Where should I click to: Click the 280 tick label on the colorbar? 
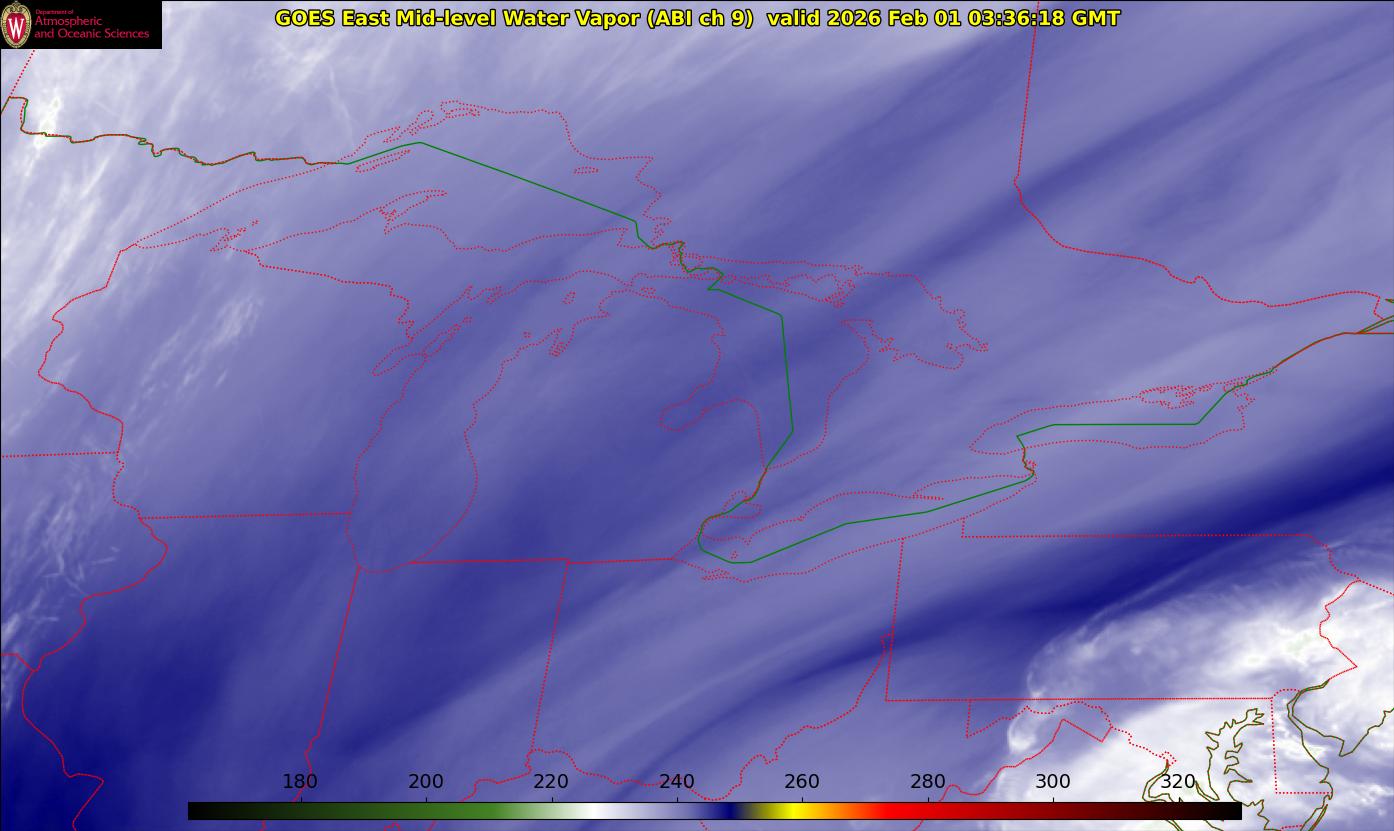click(x=928, y=781)
